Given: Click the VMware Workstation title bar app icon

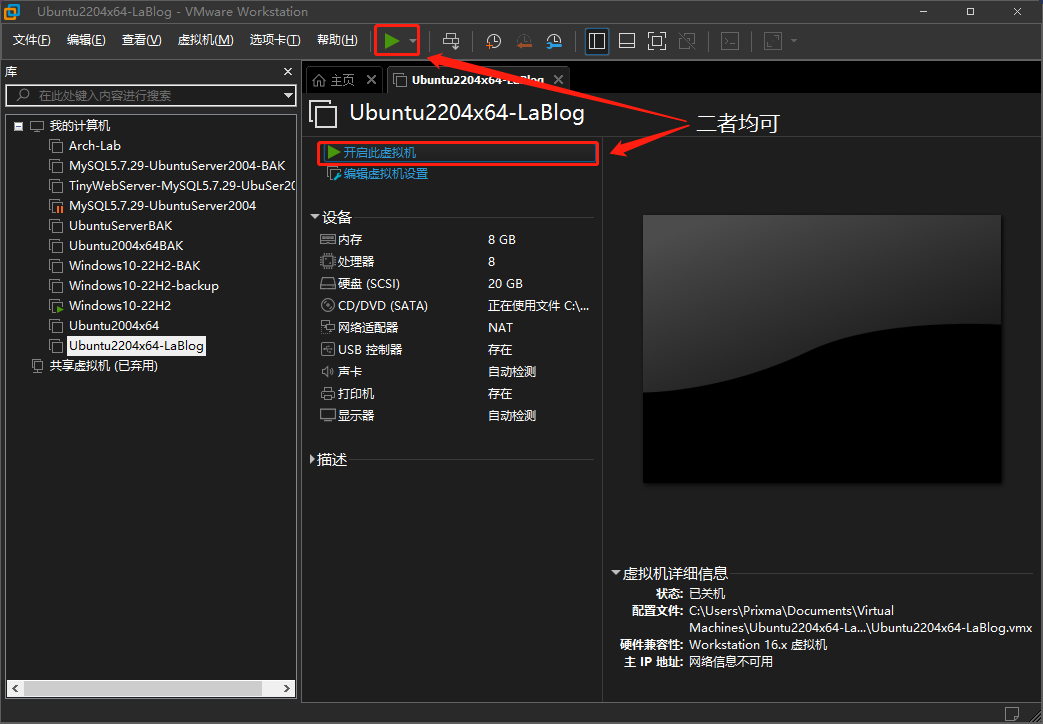Looking at the screenshot, I should [x=12, y=11].
